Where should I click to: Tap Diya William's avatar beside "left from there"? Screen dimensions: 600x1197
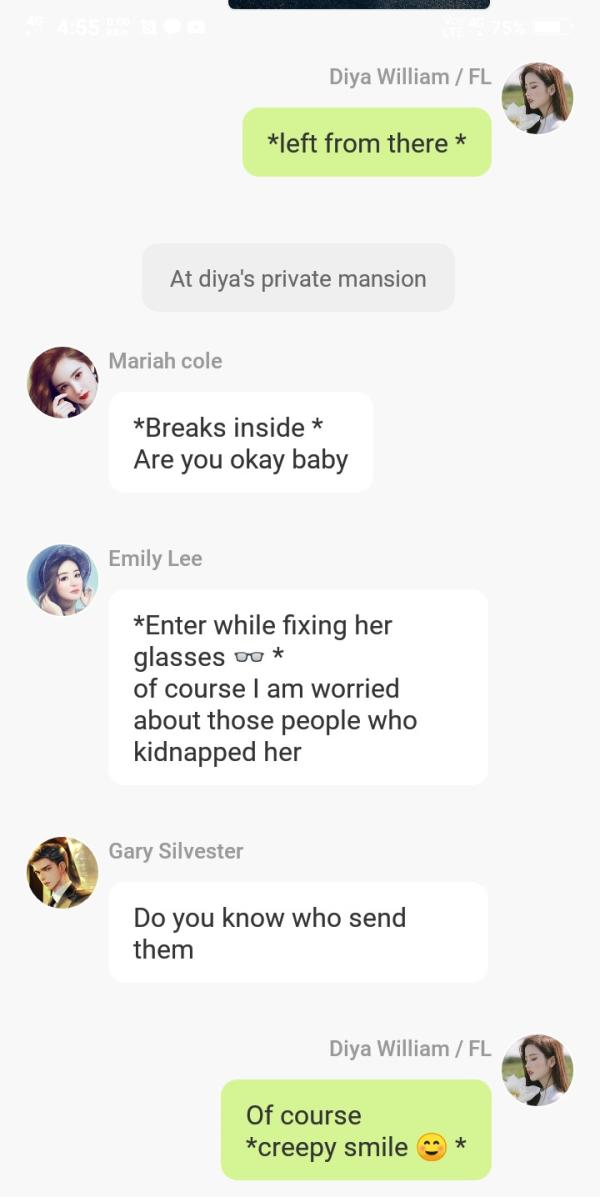coord(537,98)
